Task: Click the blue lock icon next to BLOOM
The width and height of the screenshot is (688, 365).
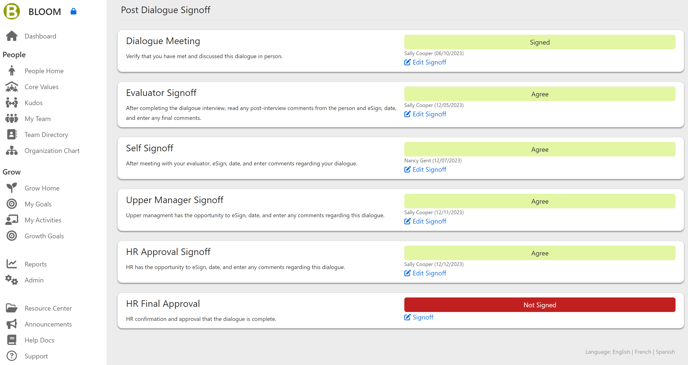Action: (x=73, y=11)
